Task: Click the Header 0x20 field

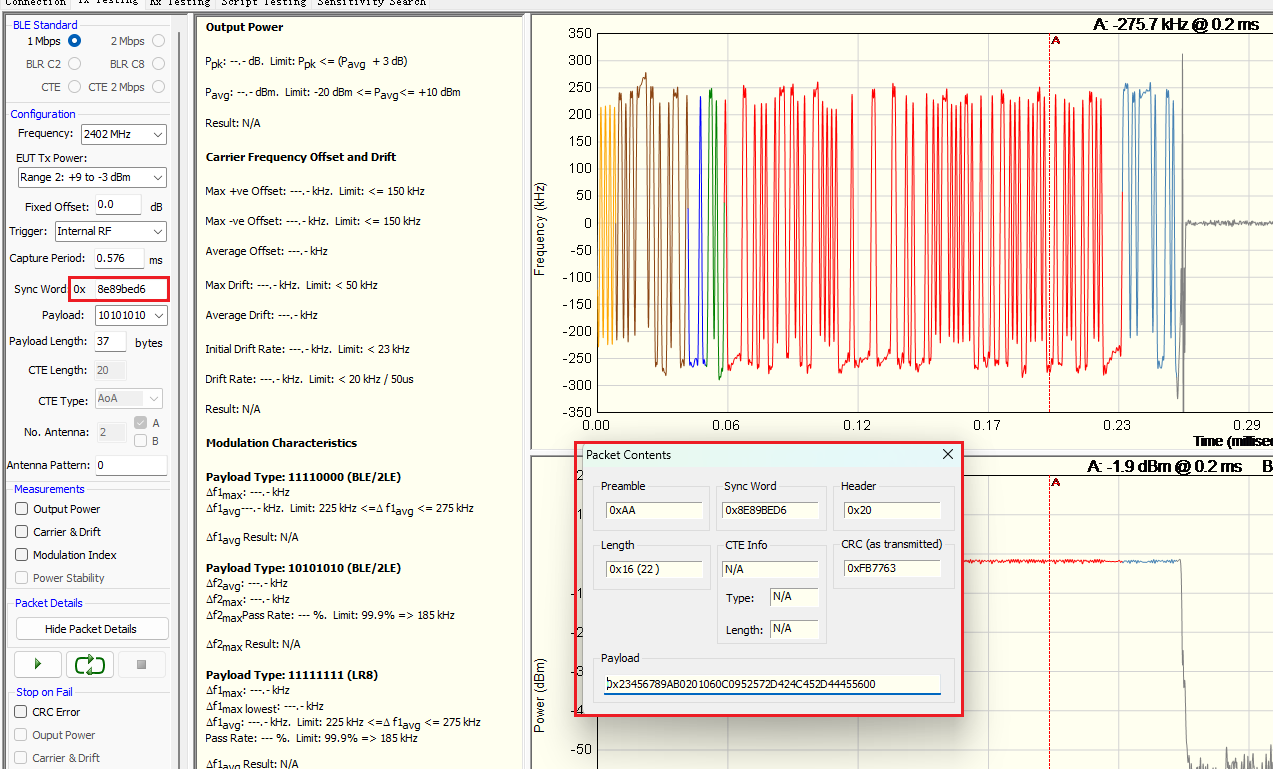Action: [893, 510]
